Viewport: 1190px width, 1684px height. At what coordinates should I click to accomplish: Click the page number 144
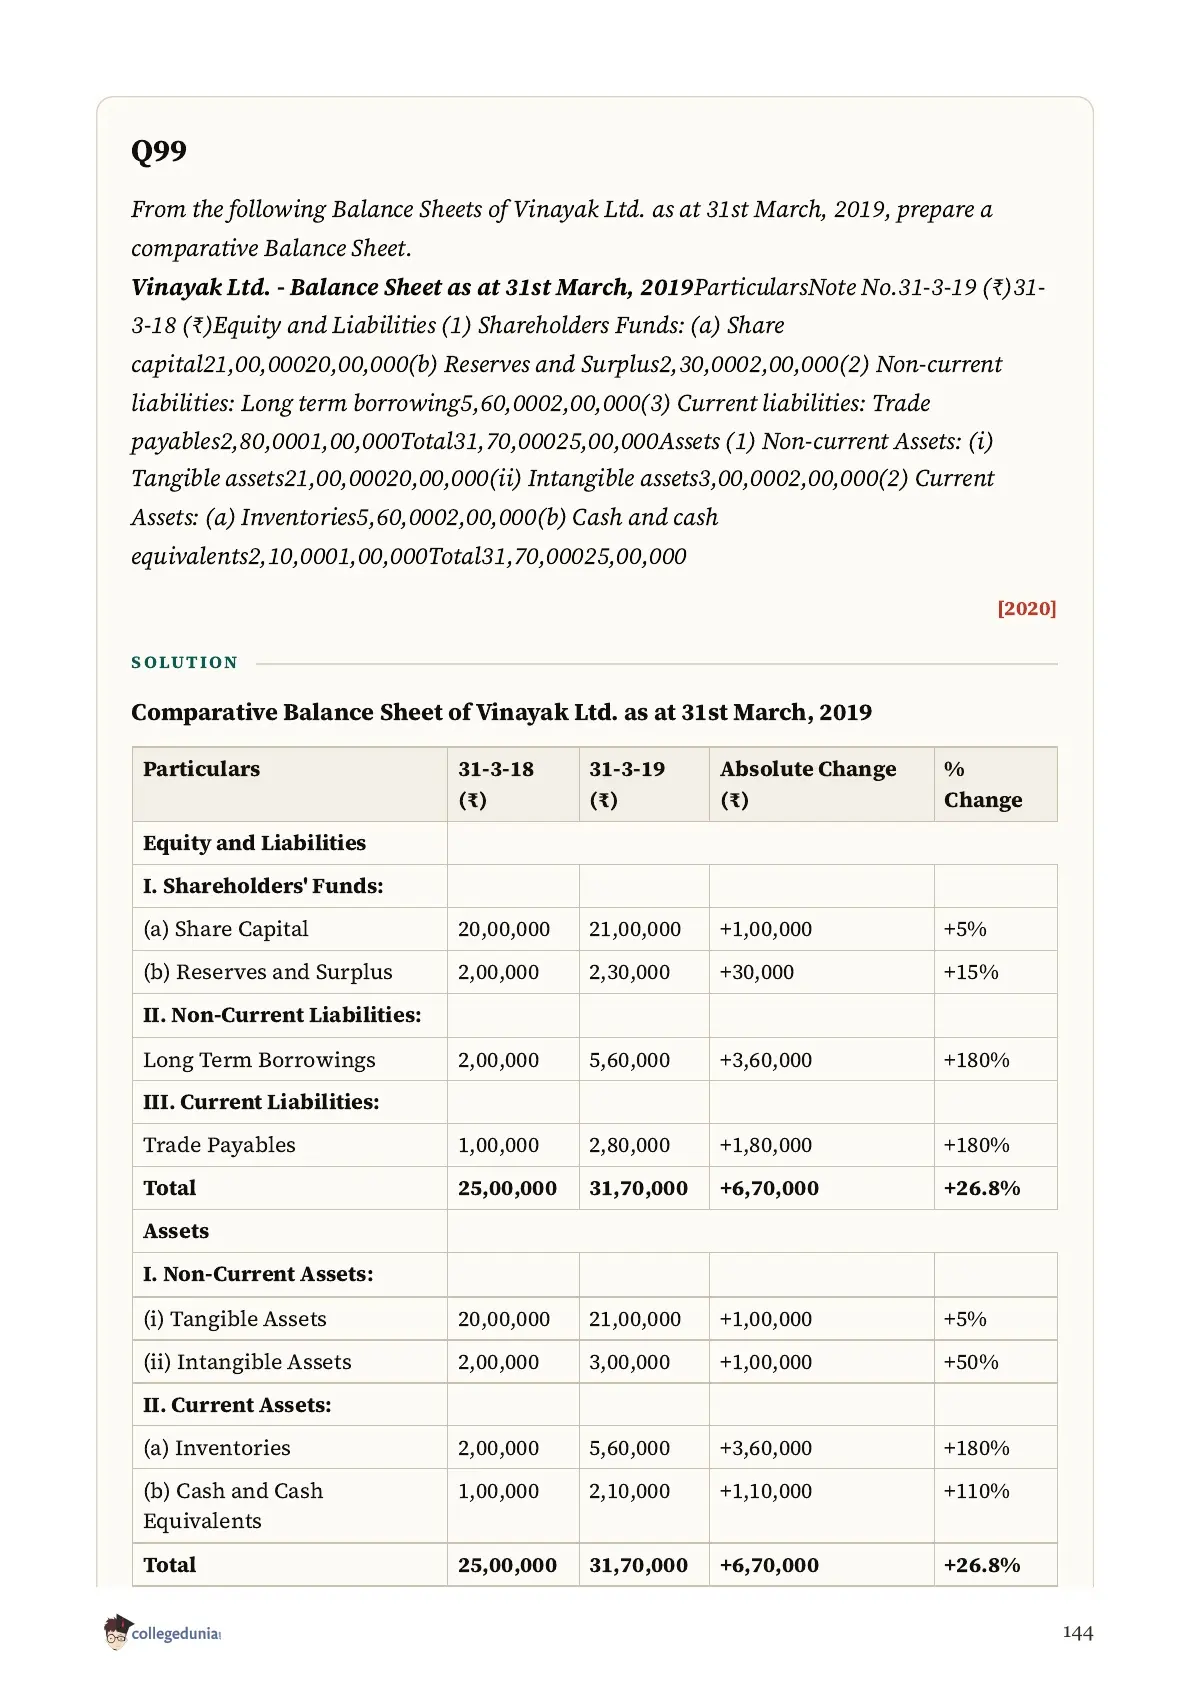(1077, 1633)
